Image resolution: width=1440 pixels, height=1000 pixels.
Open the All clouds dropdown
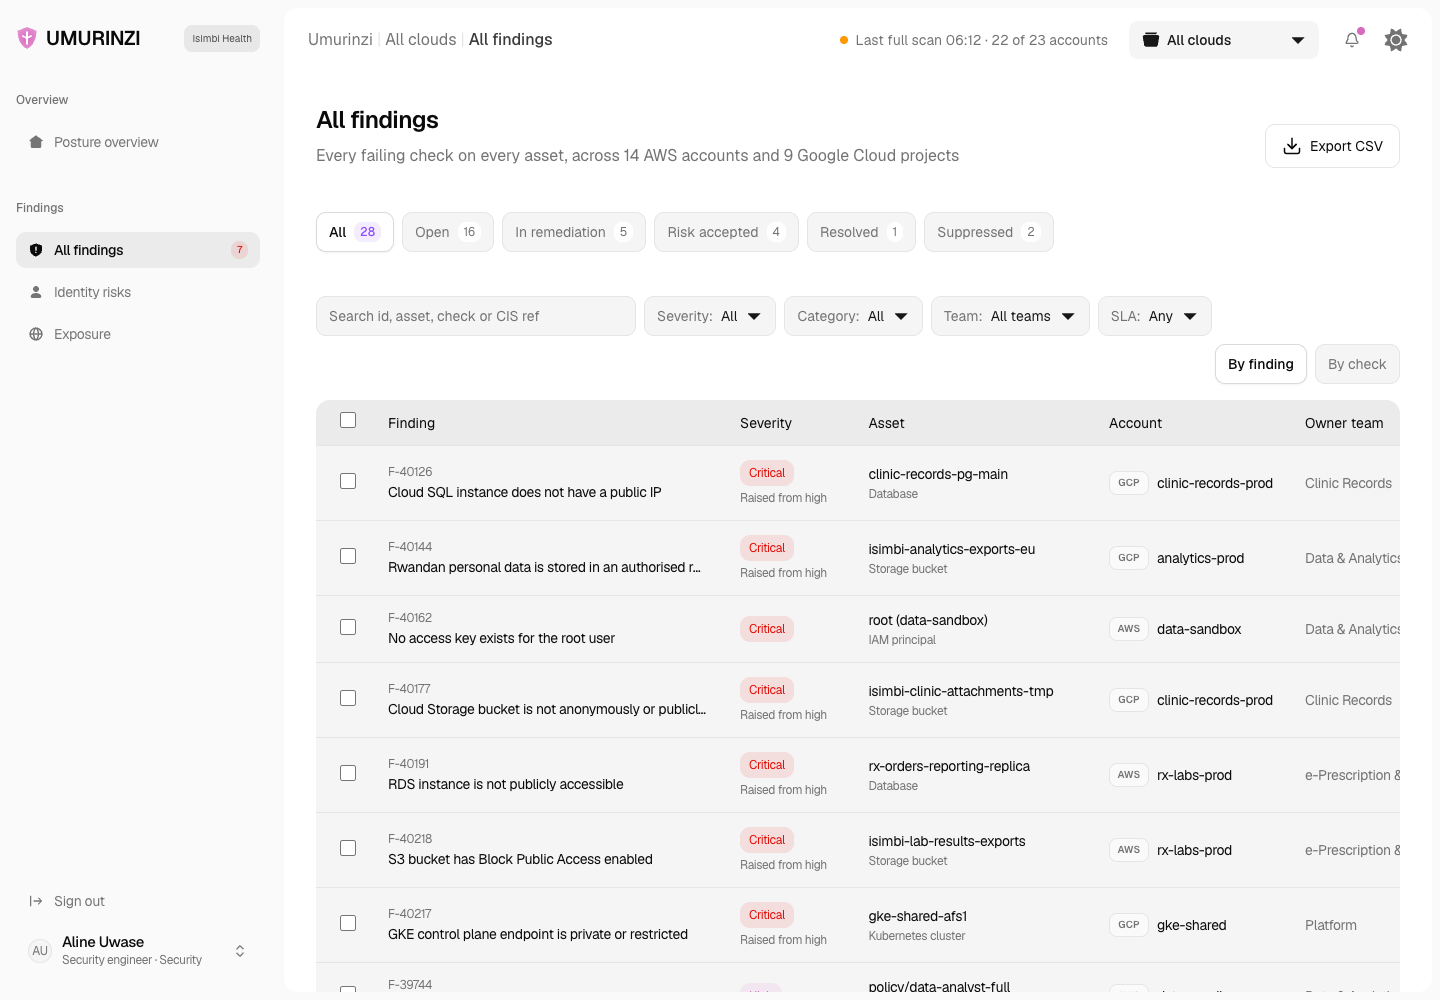pos(1224,40)
